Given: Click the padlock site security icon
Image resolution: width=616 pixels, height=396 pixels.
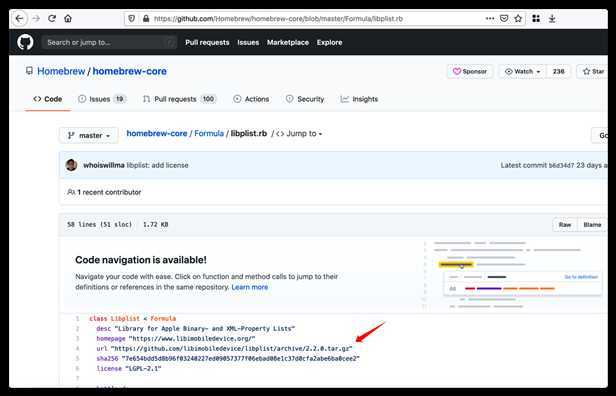Looking at the screenshot, I should pyautogui.click(x=146, y=18).
